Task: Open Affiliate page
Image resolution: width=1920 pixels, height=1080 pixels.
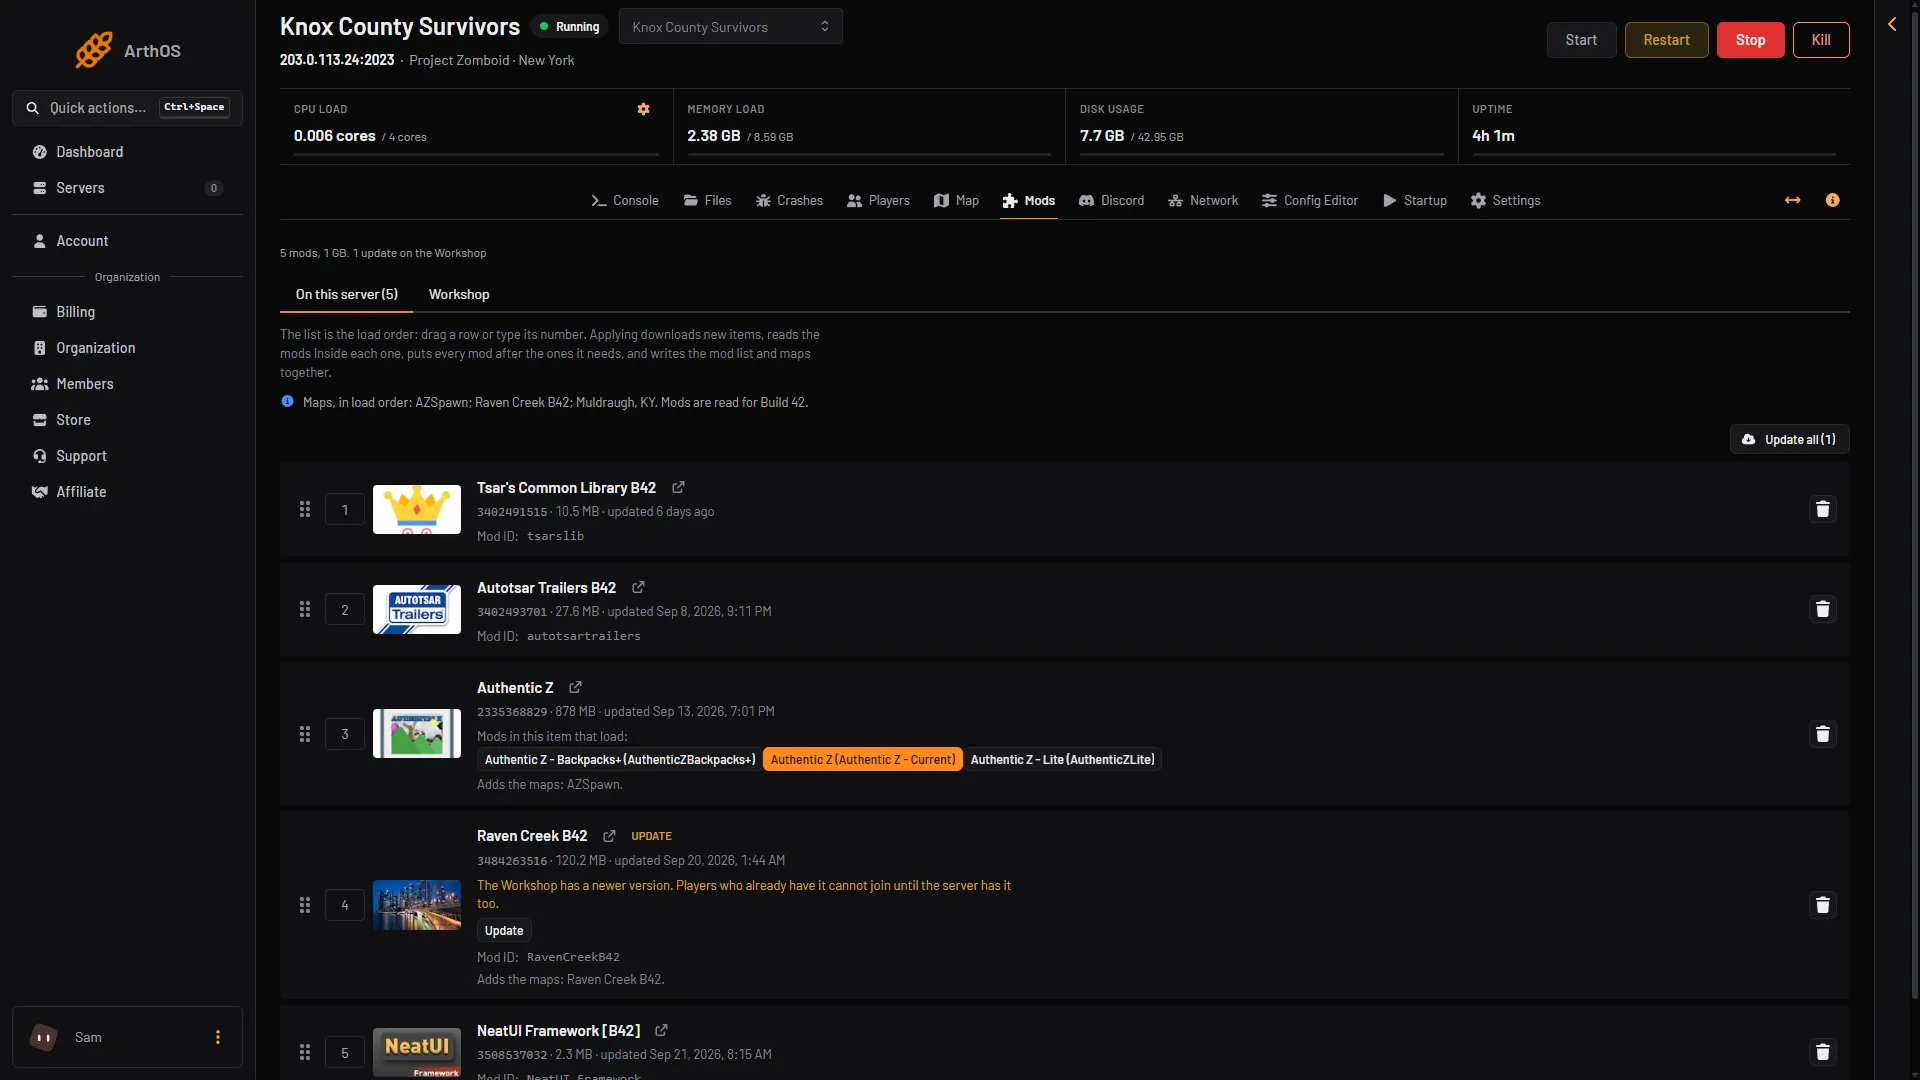Action: point(127,492)
